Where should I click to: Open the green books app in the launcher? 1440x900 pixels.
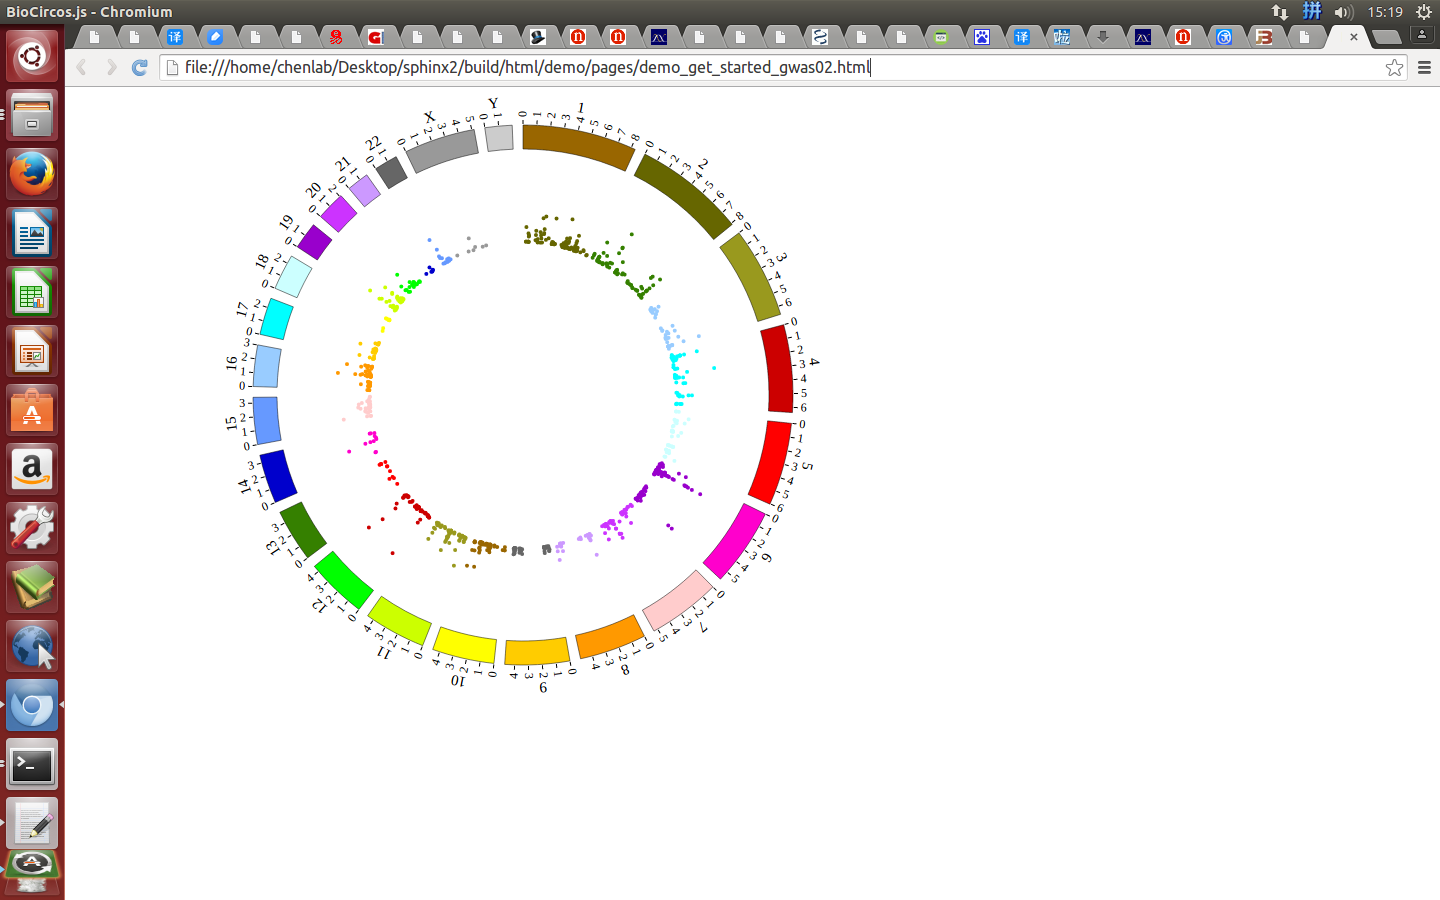32,587
